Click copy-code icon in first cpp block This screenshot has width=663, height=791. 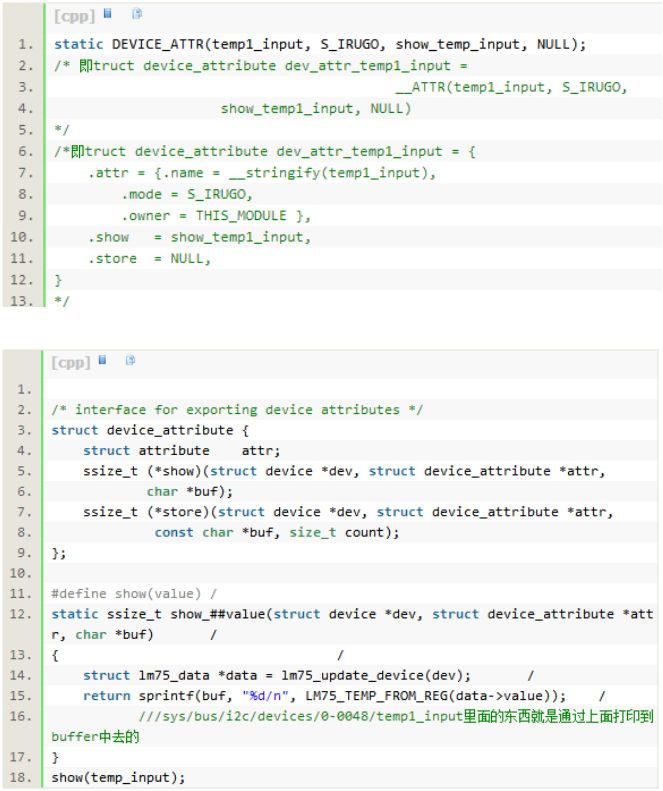coord(137,14)
